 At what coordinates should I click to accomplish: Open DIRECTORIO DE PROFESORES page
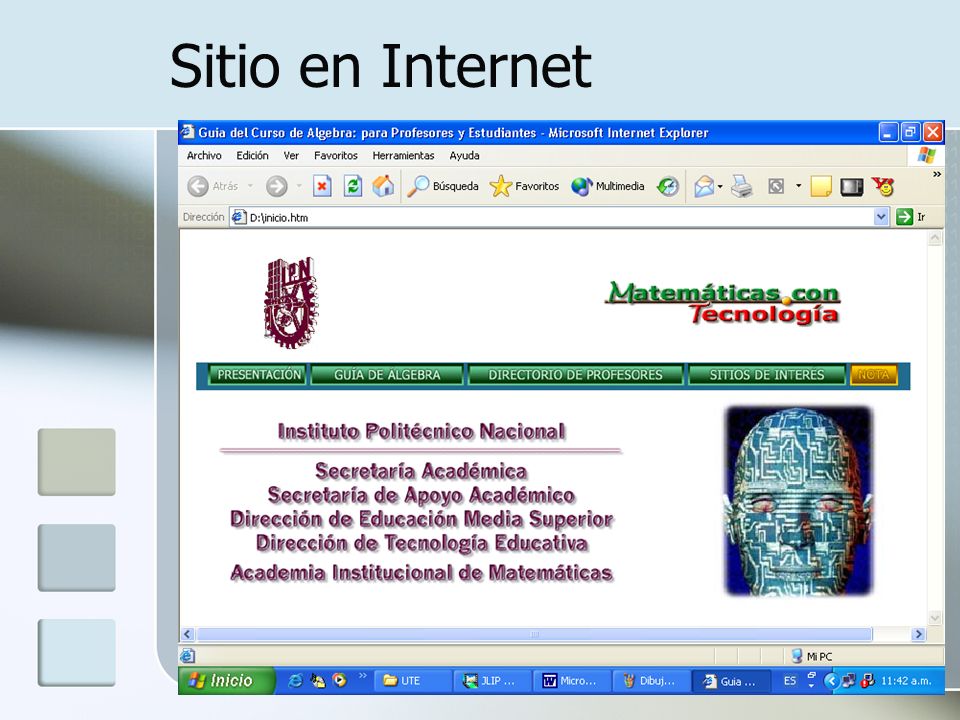click(576, 375)
